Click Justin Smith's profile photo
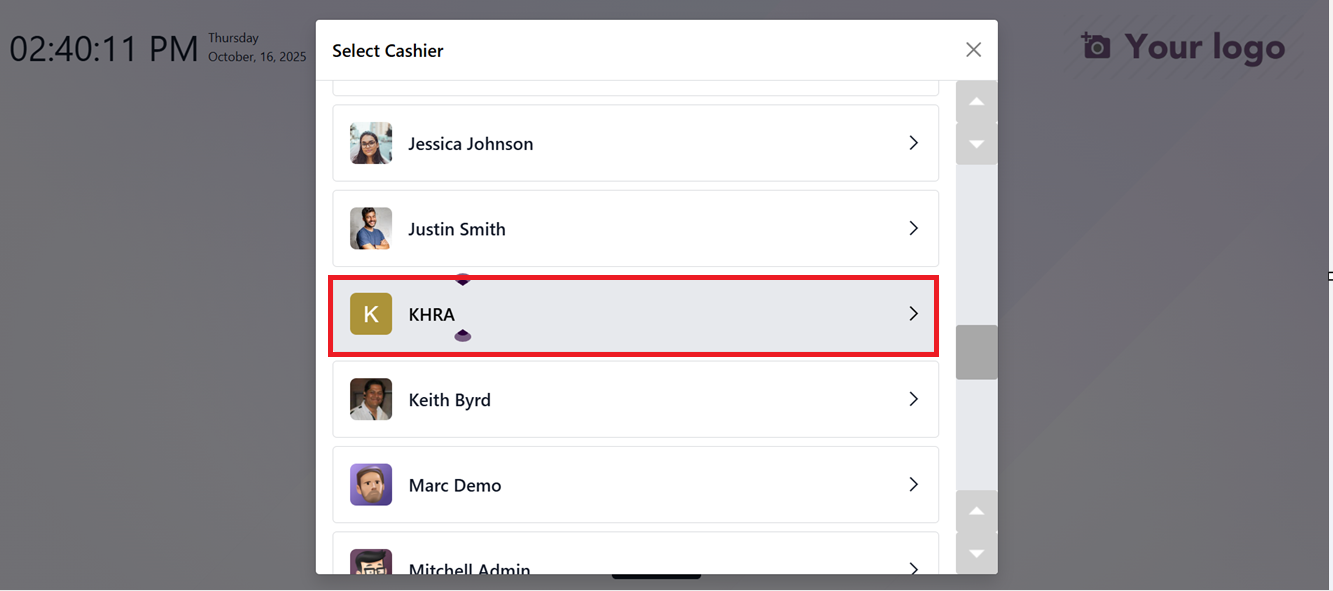1333x591 pixels. tap(371, 229)
